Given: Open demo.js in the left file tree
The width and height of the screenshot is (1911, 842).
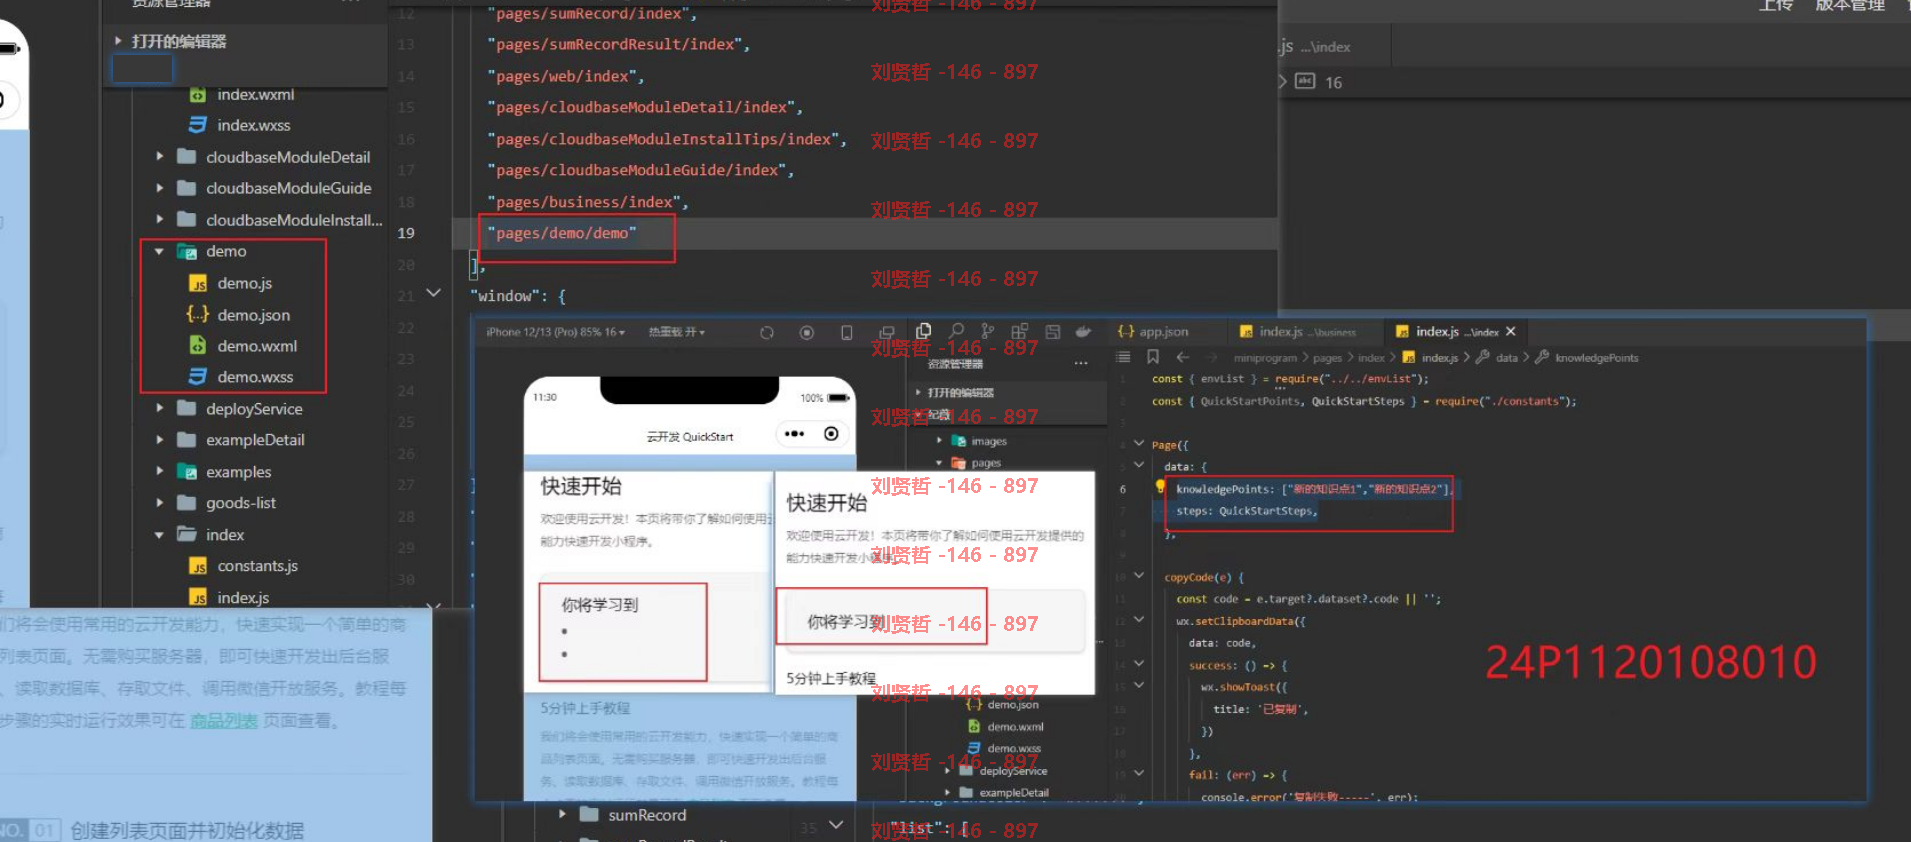Looking at the screenshot, I should (245, 283).
